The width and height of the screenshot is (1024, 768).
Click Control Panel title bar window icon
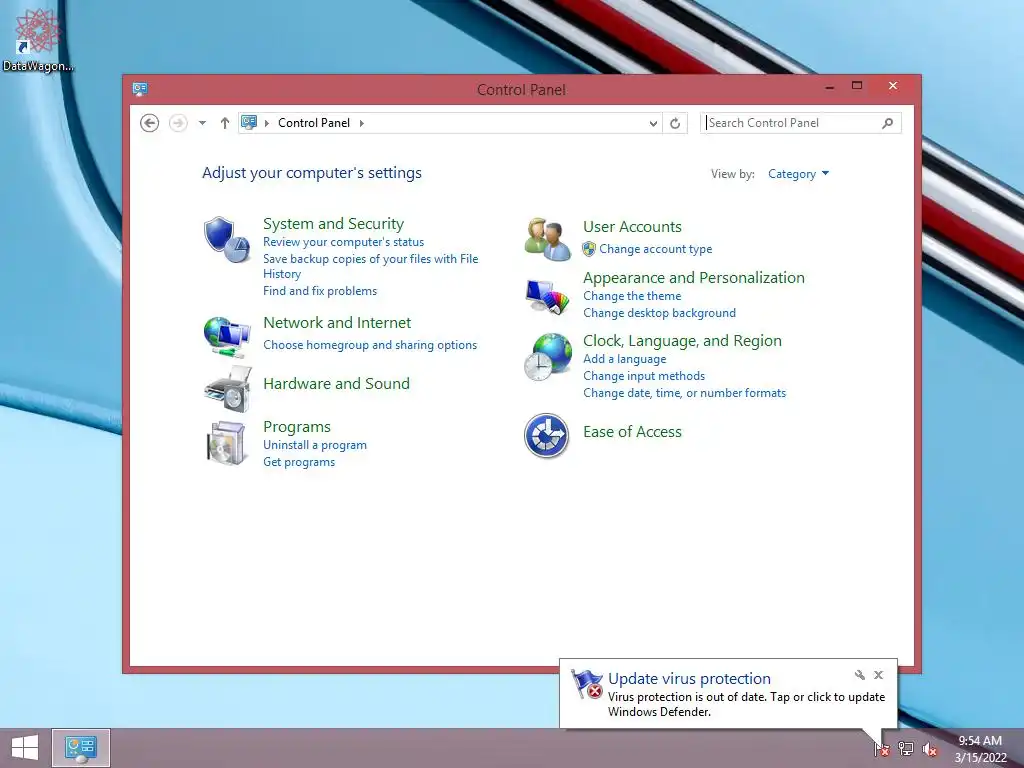click(x=140, y=89)
